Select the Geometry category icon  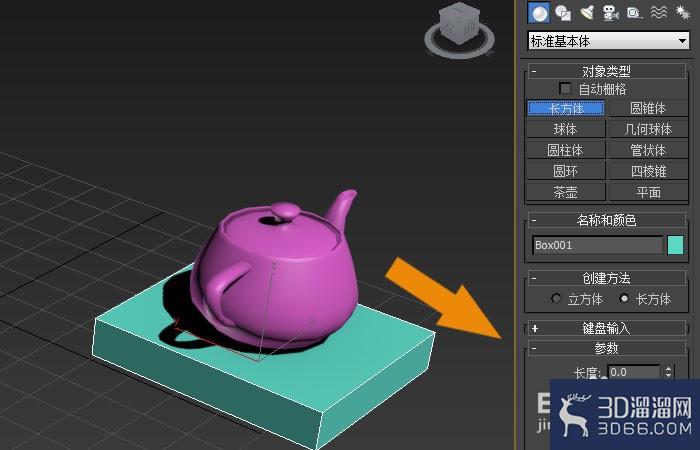click(x=539, y=12)
